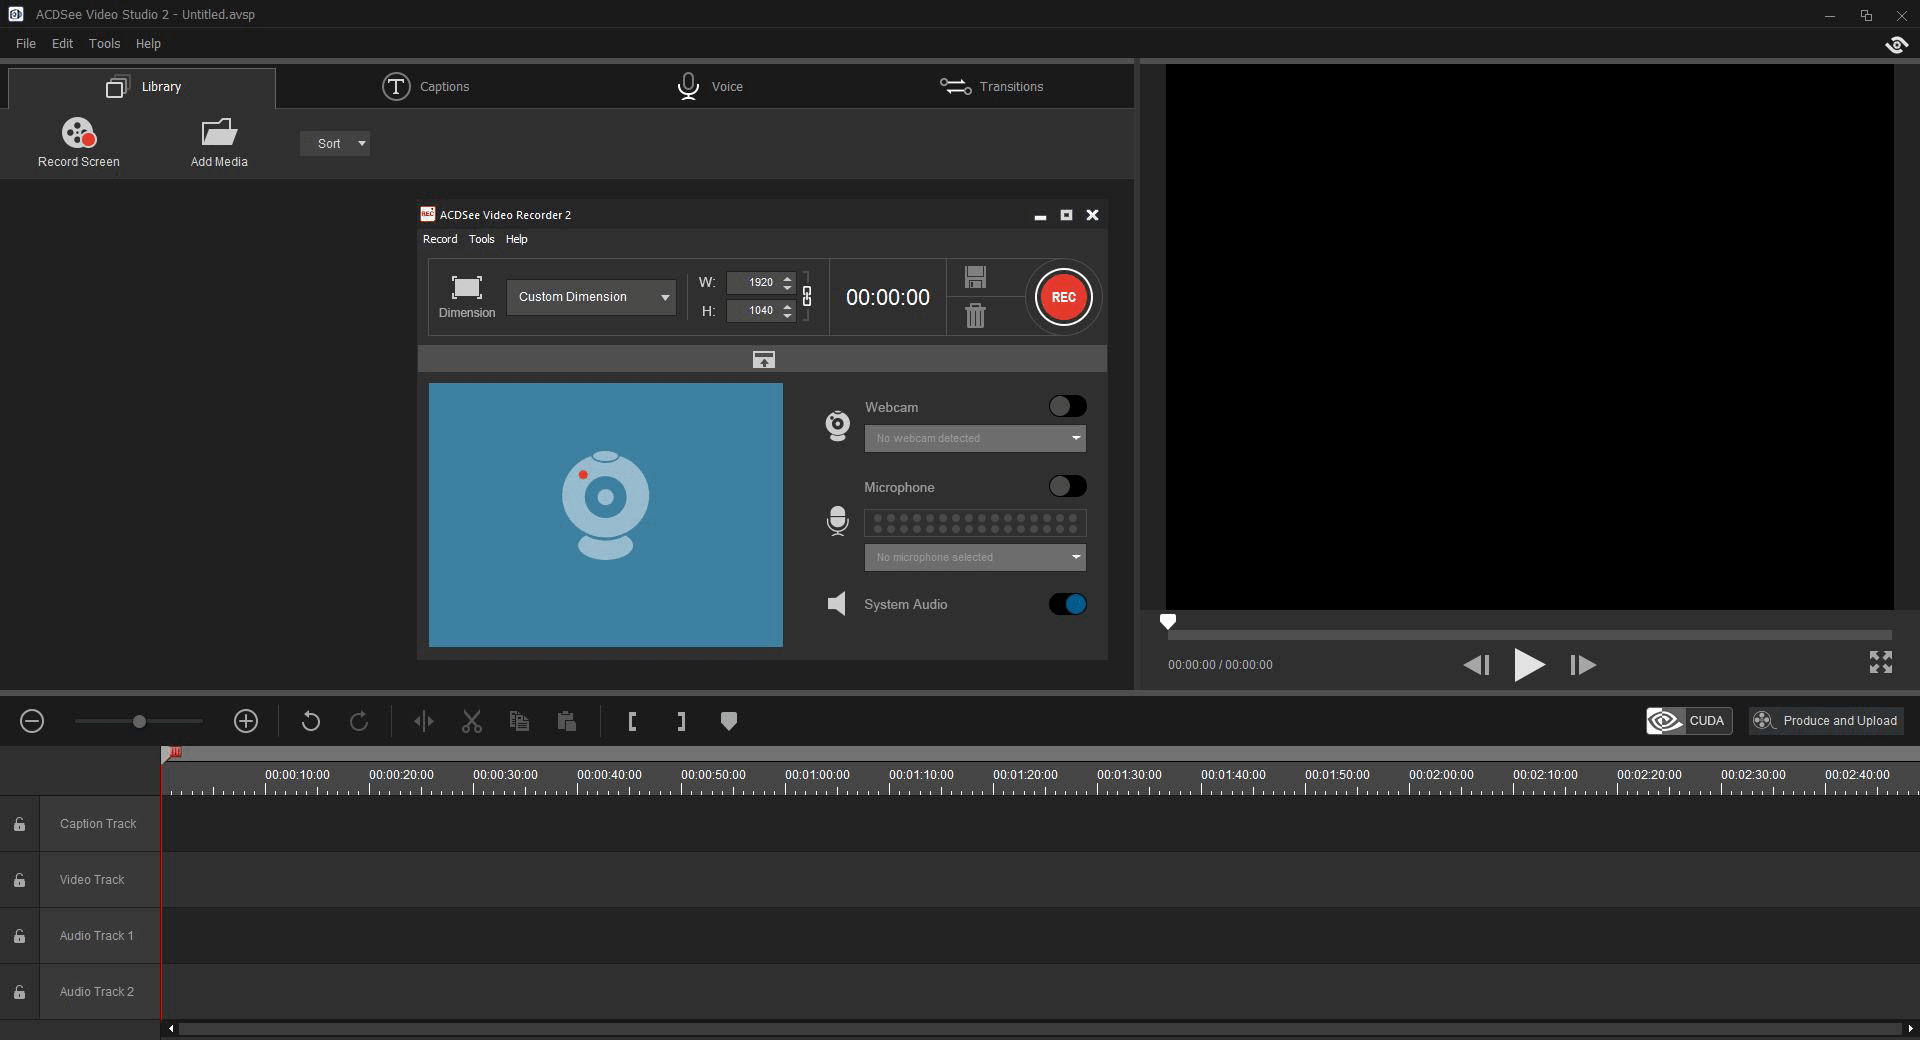Viewport: 1920px width, 1040px height.
Task: Play the preview video
Action: 1529,665
